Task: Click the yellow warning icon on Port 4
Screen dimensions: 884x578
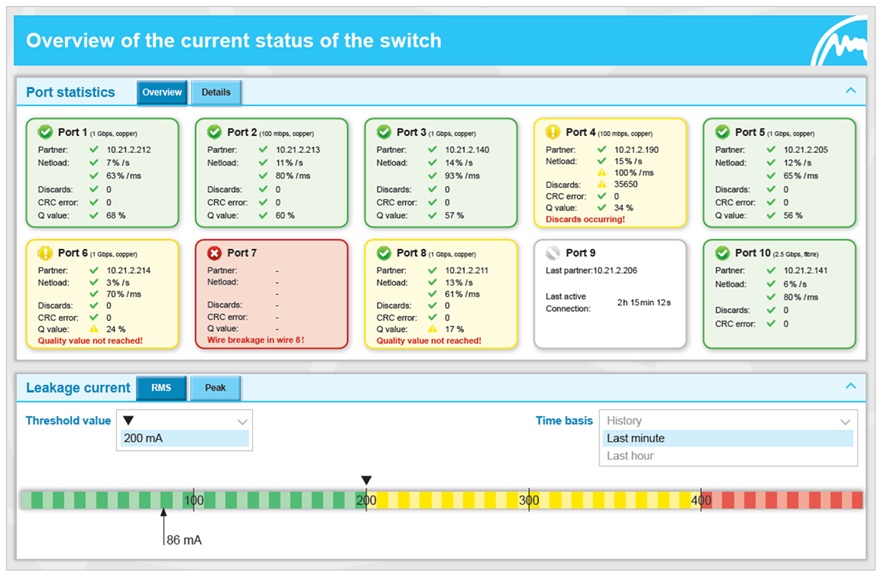Action: (553, 132)
